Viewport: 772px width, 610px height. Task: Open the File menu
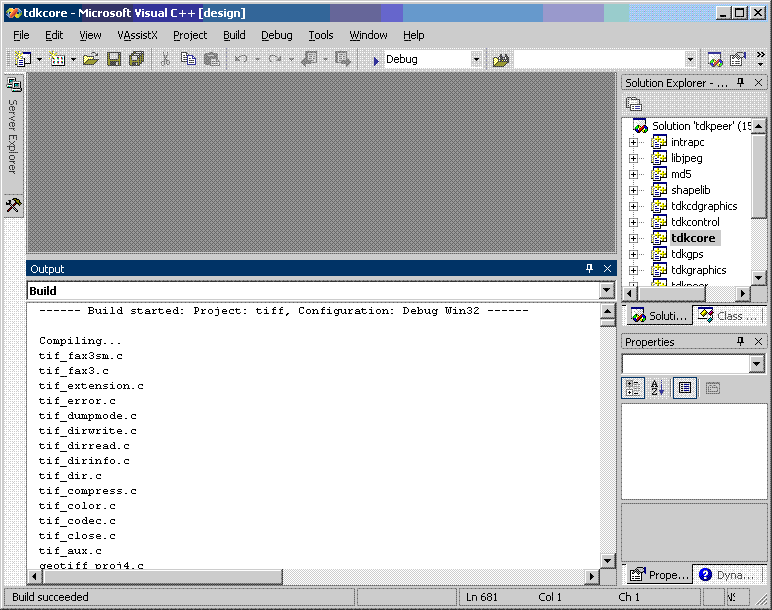click(21, 35)
